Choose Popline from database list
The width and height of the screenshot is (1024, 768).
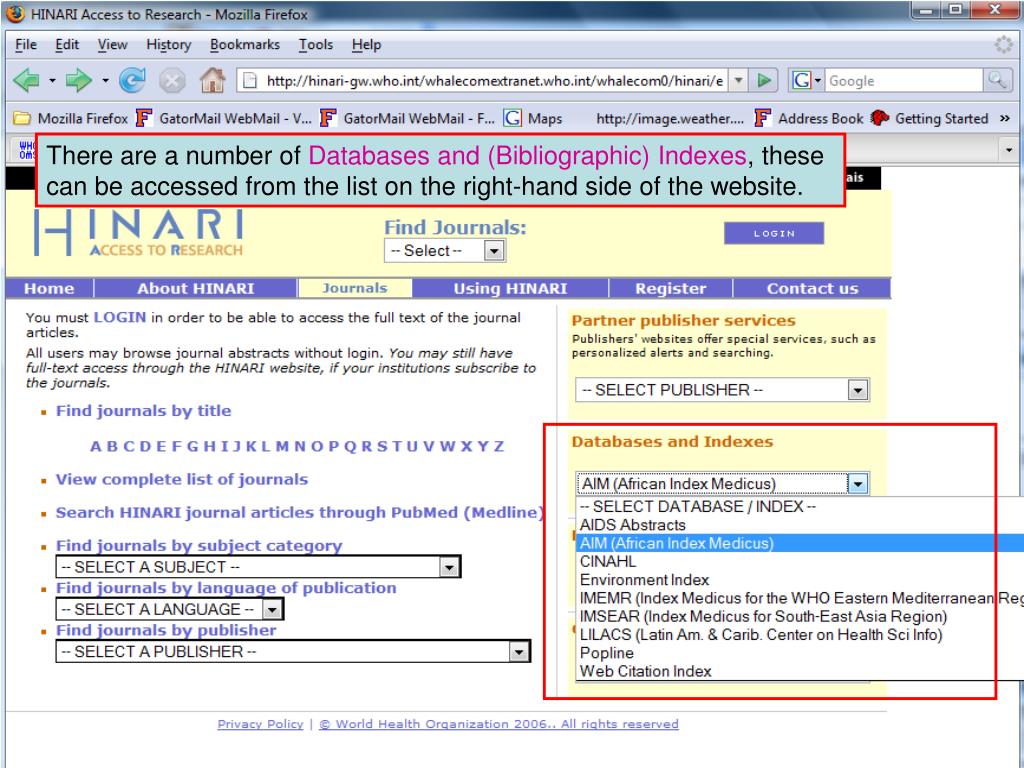point(800,653)
